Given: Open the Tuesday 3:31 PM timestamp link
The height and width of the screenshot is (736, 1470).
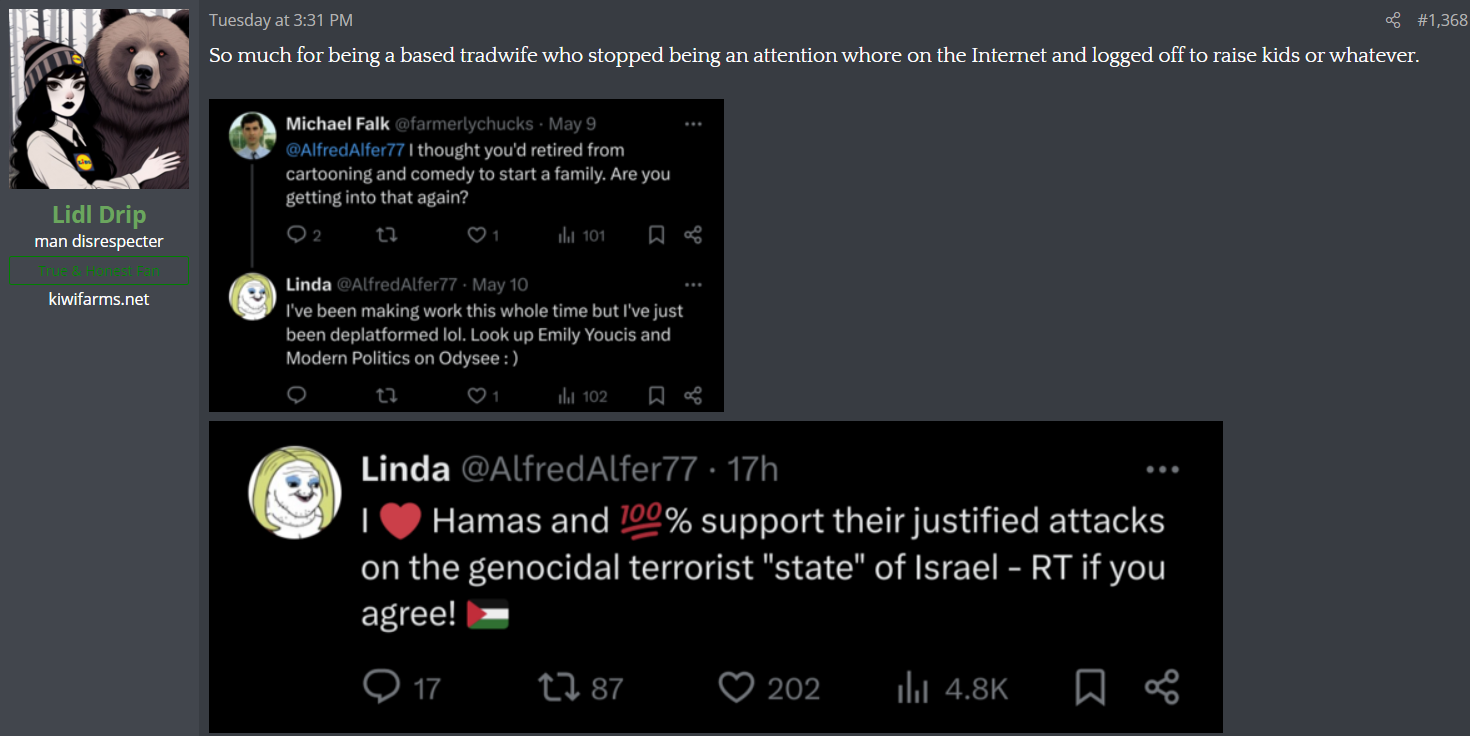Looking at the screenshot, I should click(281, 20).
